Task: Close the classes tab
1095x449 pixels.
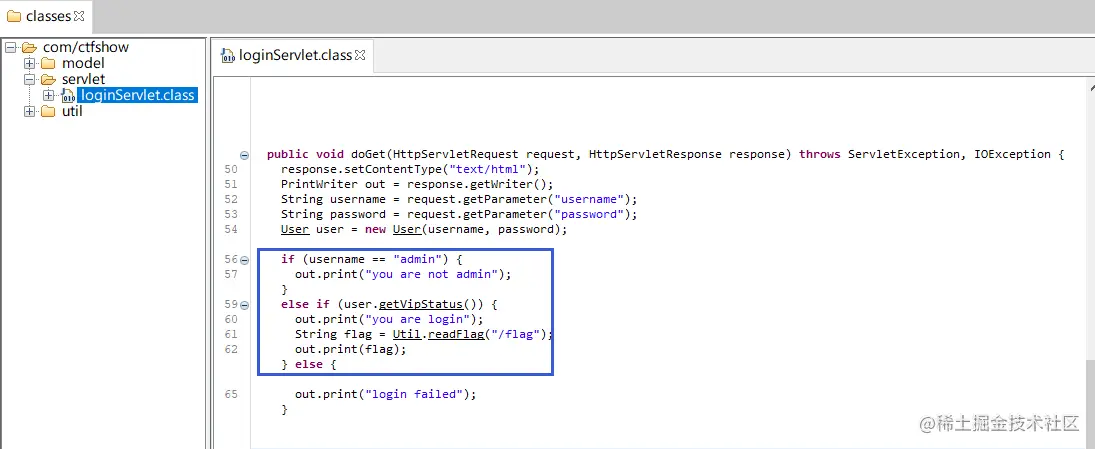Action: [79, 15]
